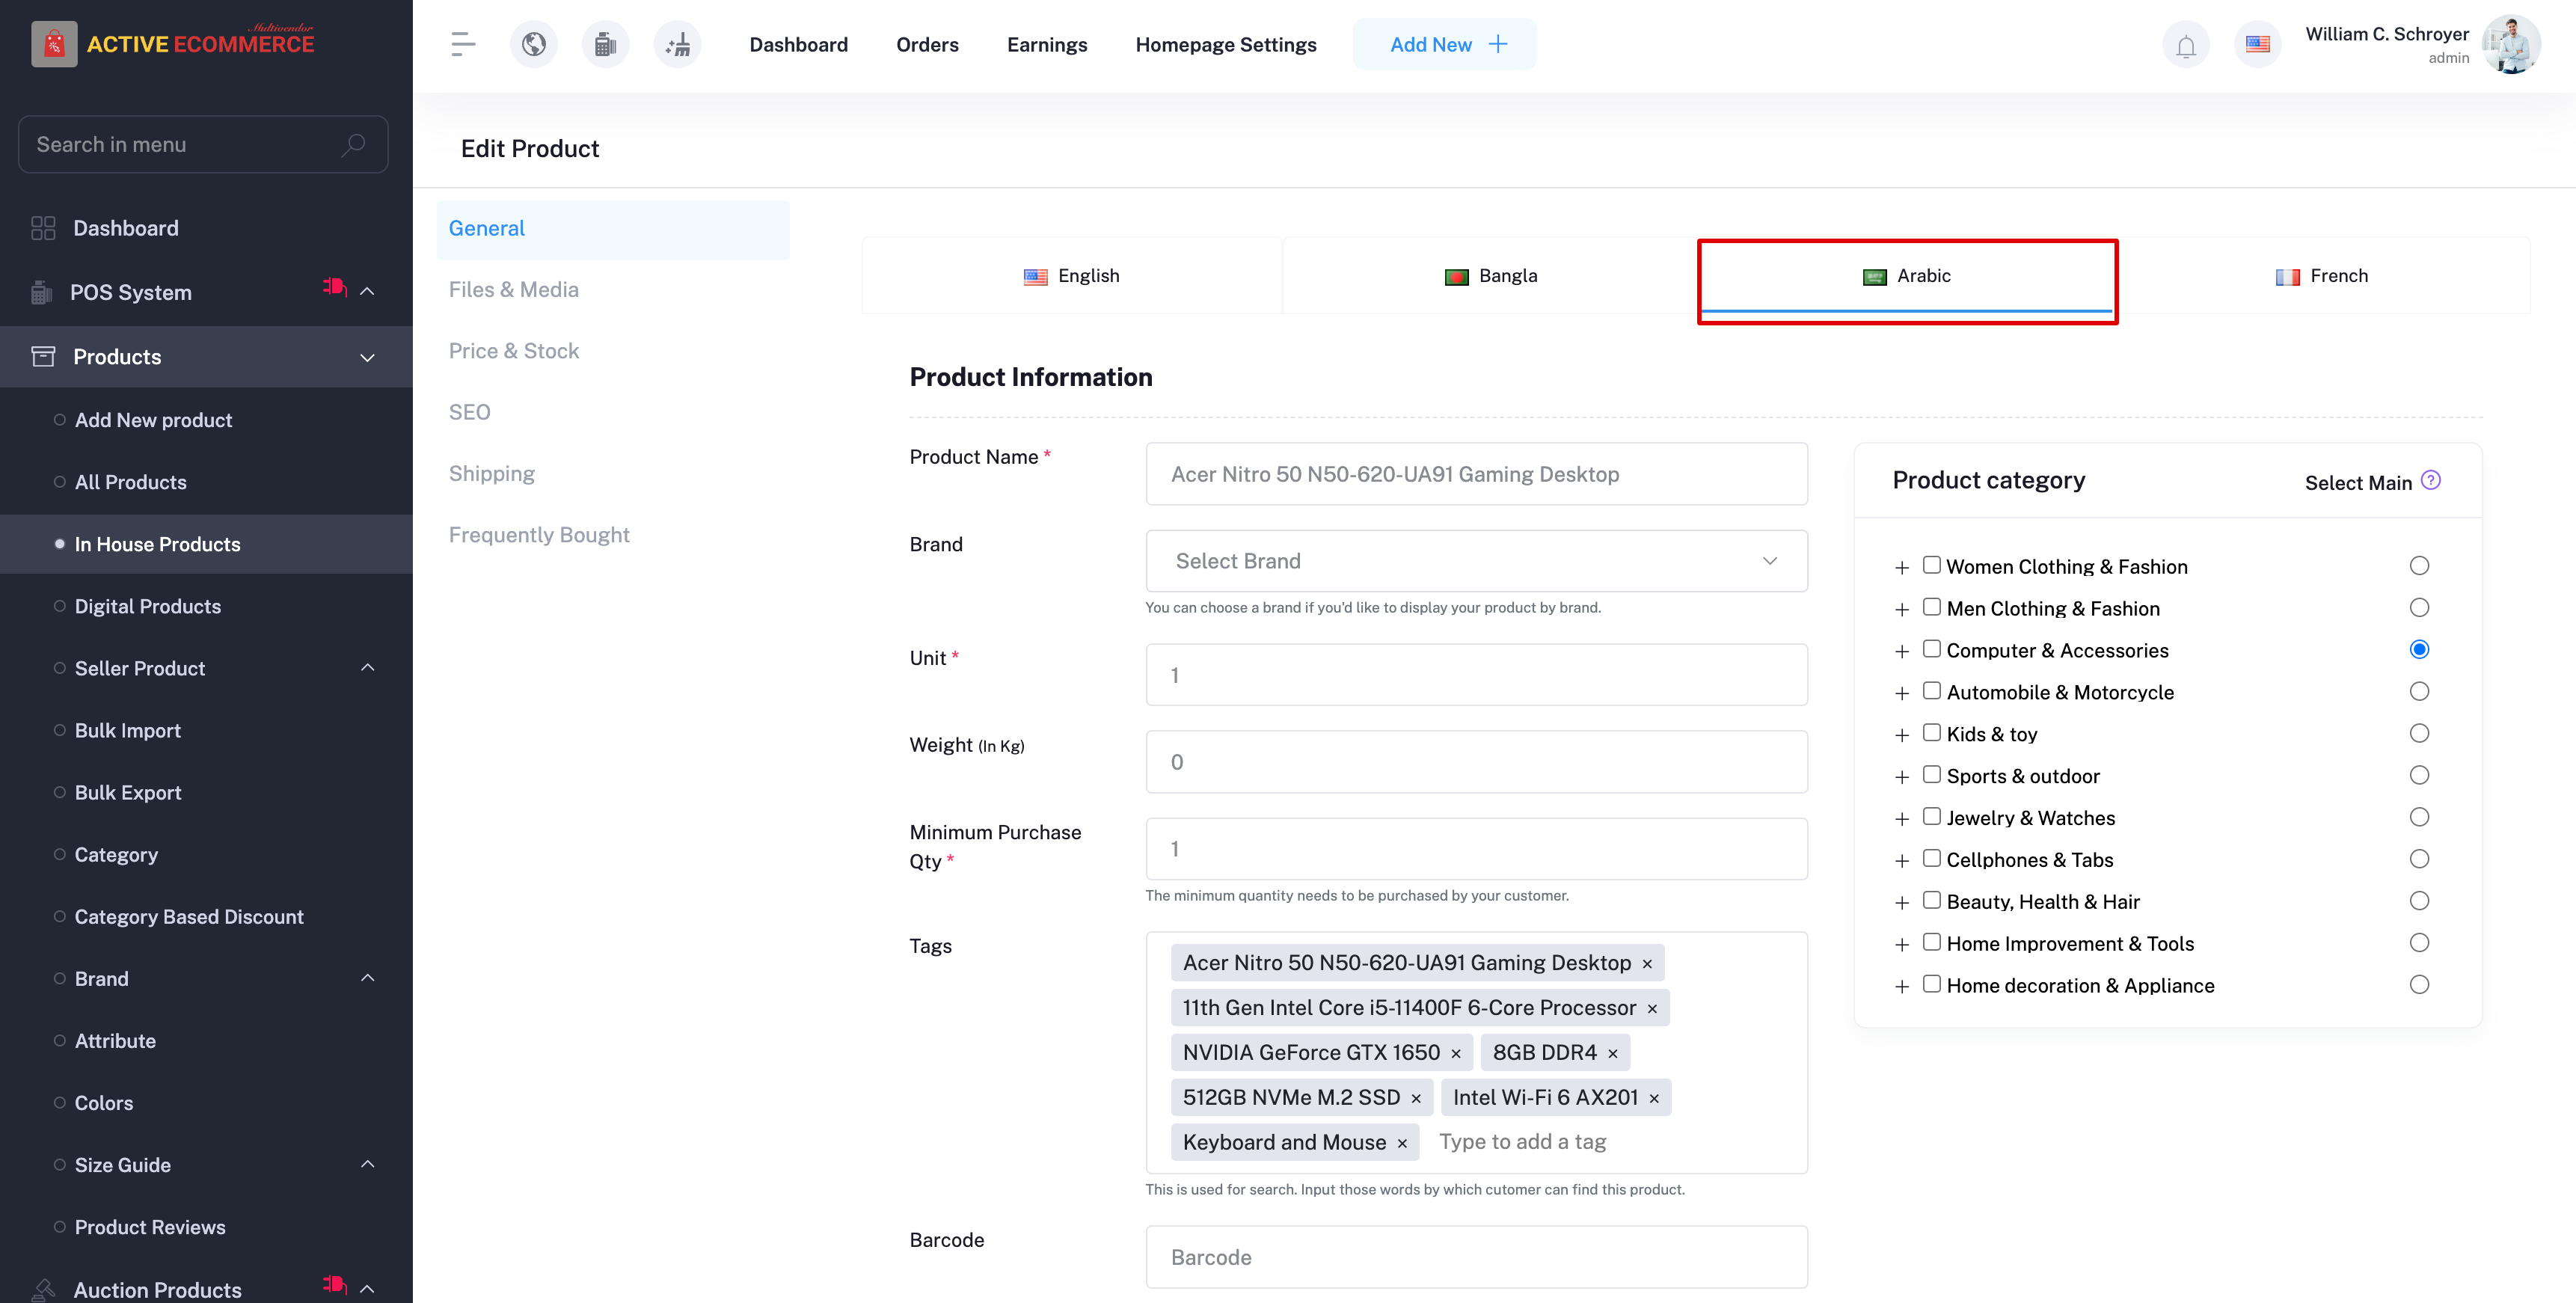This screenshot has height=1303, width=2576.
Task: Select Cellphones & Tabs as main category
Action: pyautogui.click(x=2418, y=859)
